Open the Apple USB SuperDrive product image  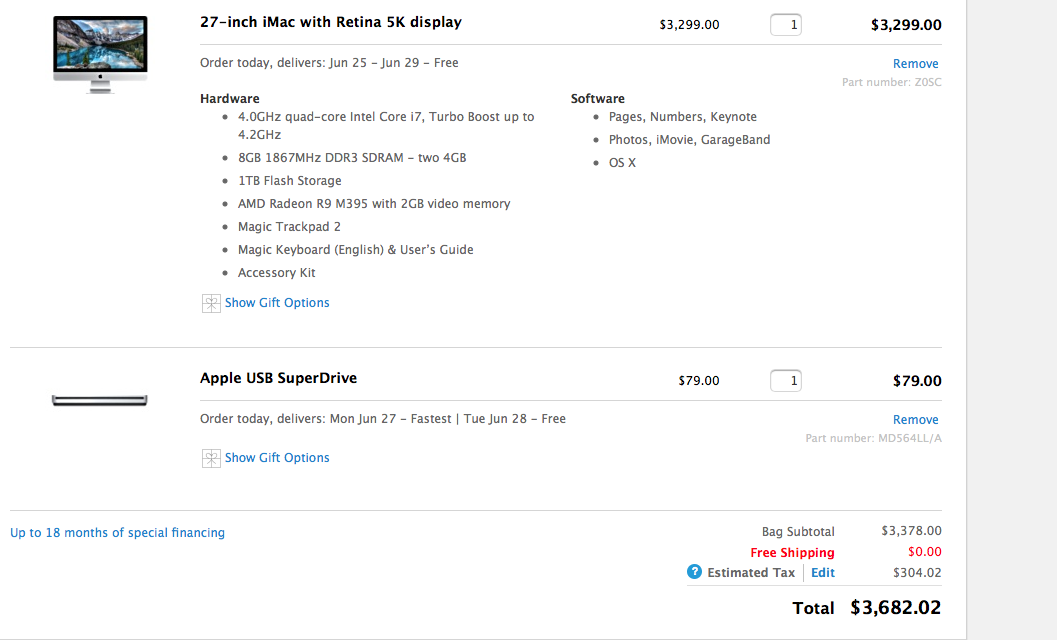click(x=100, y=400)
